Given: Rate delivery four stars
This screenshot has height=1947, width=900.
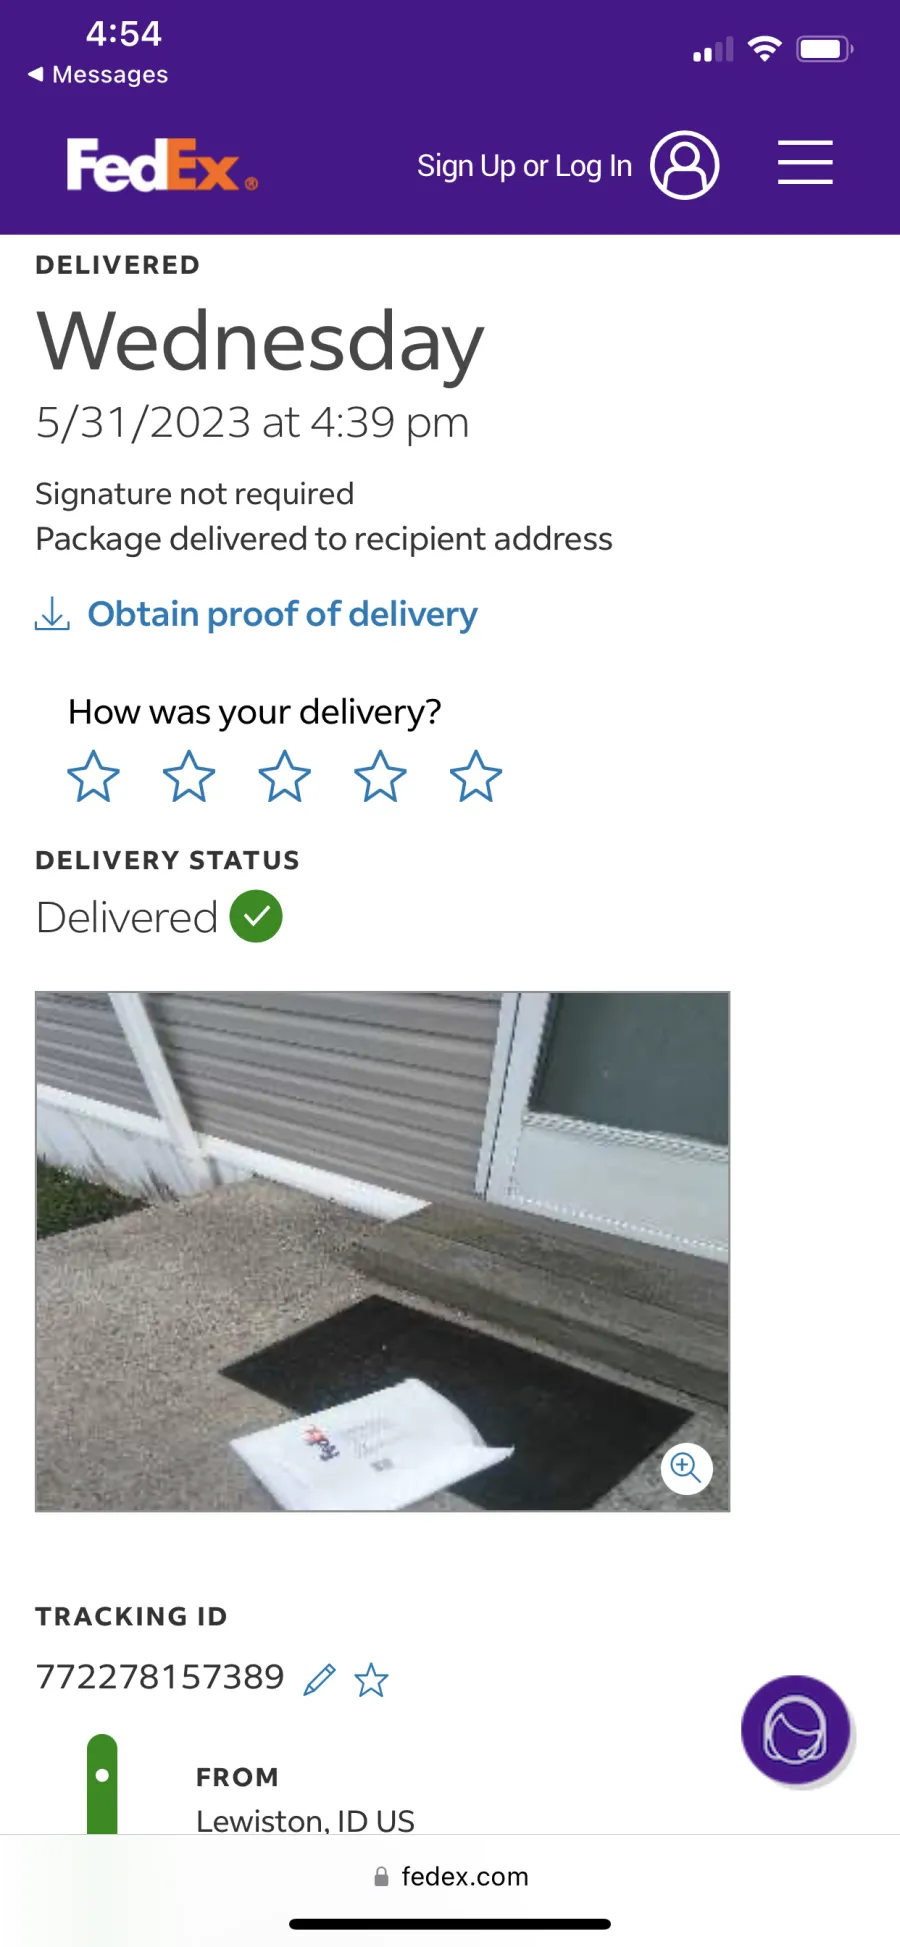Looking at the screenshot, I should pyautogui.click(x=380, y=776).
